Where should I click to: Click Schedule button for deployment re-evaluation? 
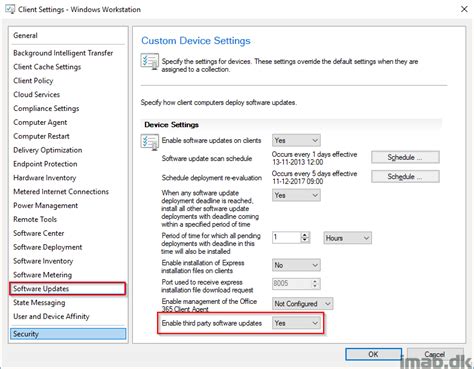405,177
